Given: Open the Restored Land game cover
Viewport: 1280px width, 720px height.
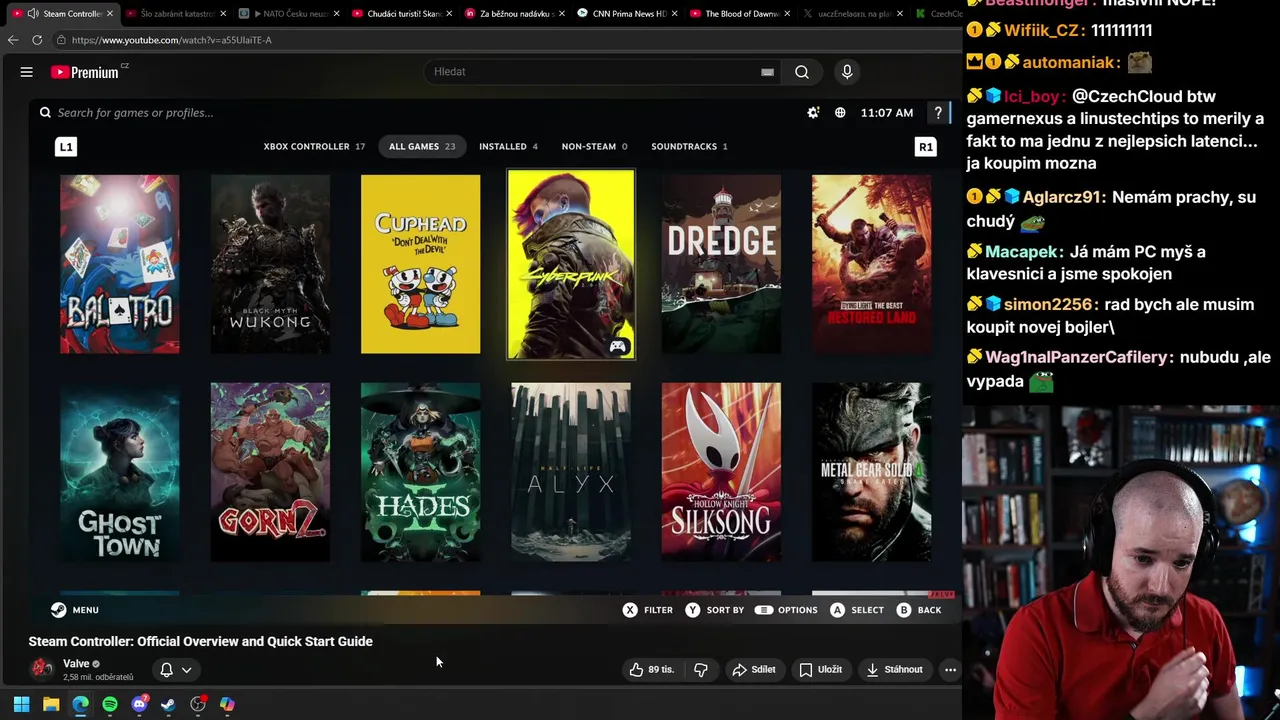Looking at the screenshot, I should pos(871,264).
